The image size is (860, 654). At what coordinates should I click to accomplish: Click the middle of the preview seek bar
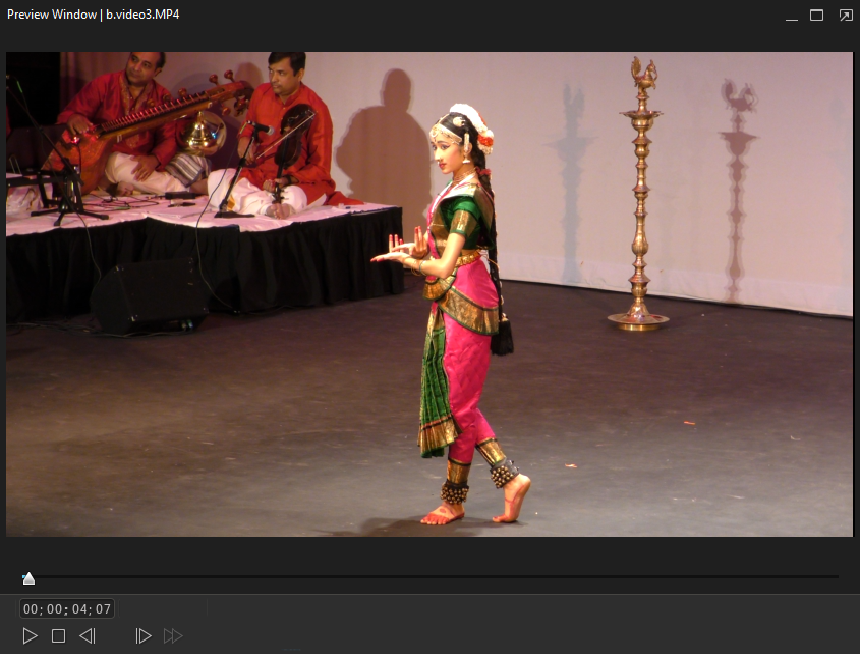[430, 577]
